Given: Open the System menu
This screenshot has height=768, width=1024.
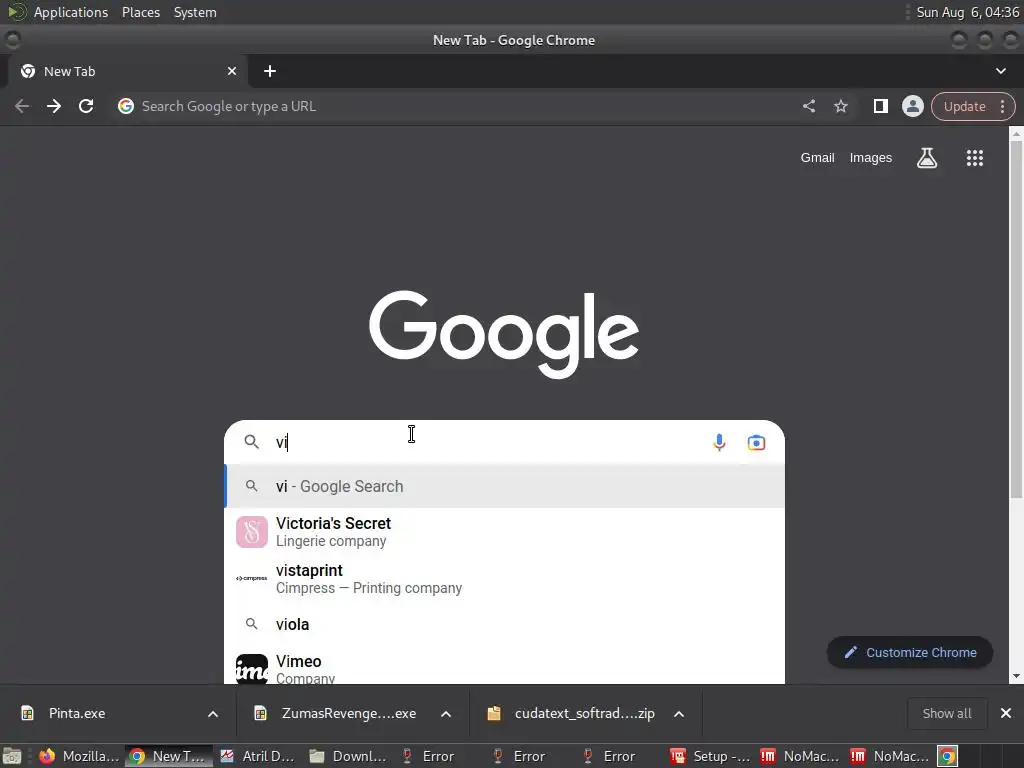Looking at the screenshot, I should [195, 12].
